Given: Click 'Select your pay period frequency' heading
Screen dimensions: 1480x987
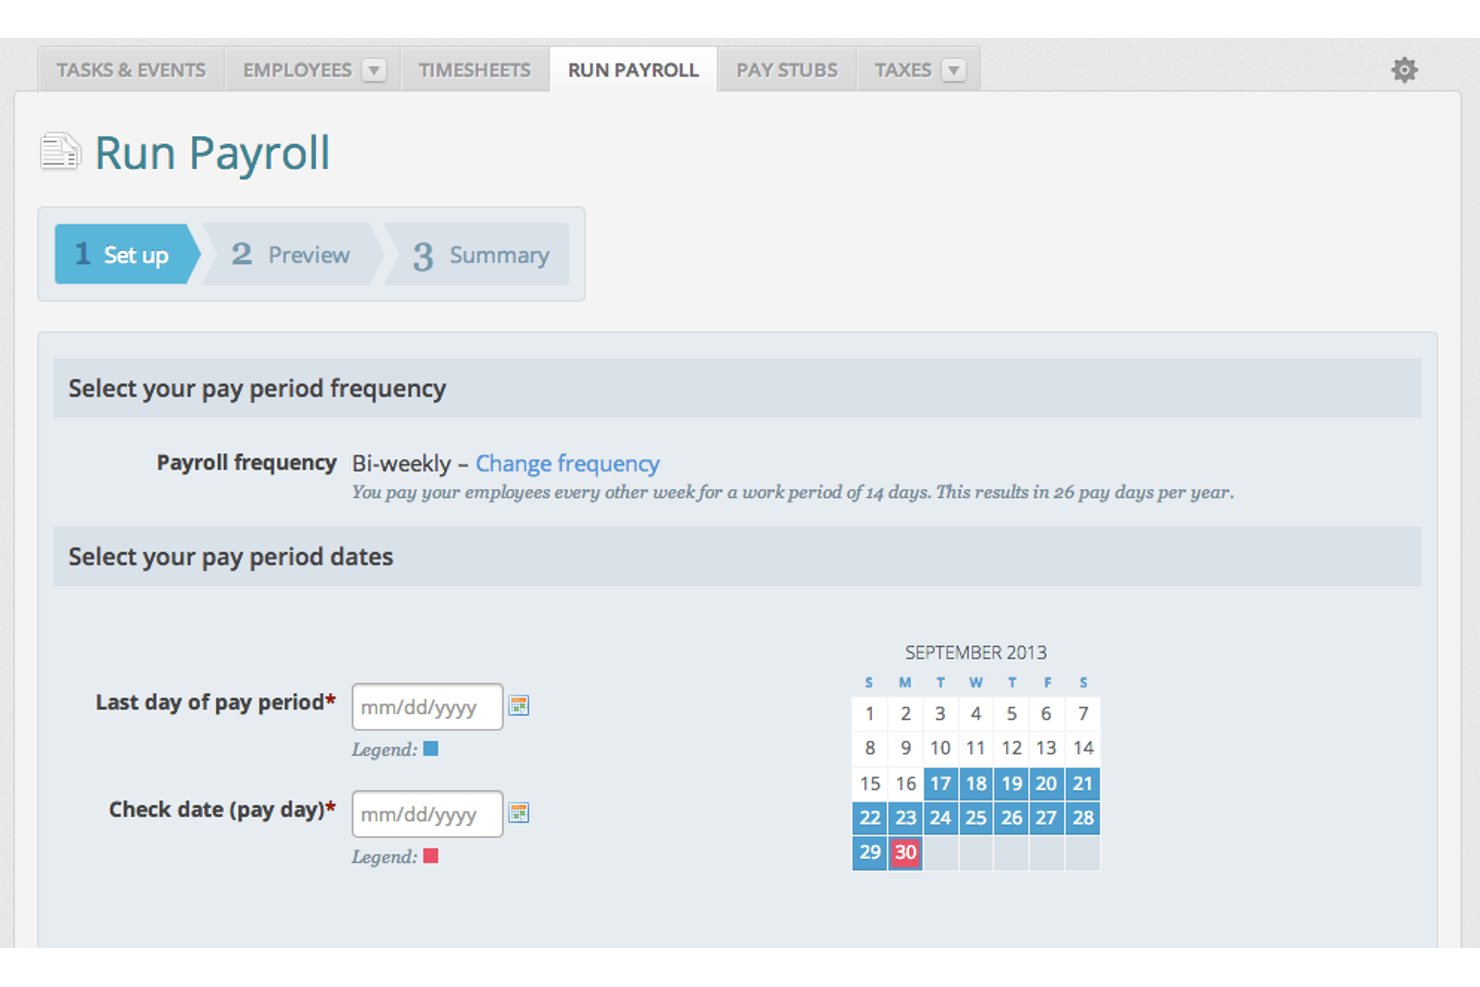Looking at the screenshot, I should (257, 389).
